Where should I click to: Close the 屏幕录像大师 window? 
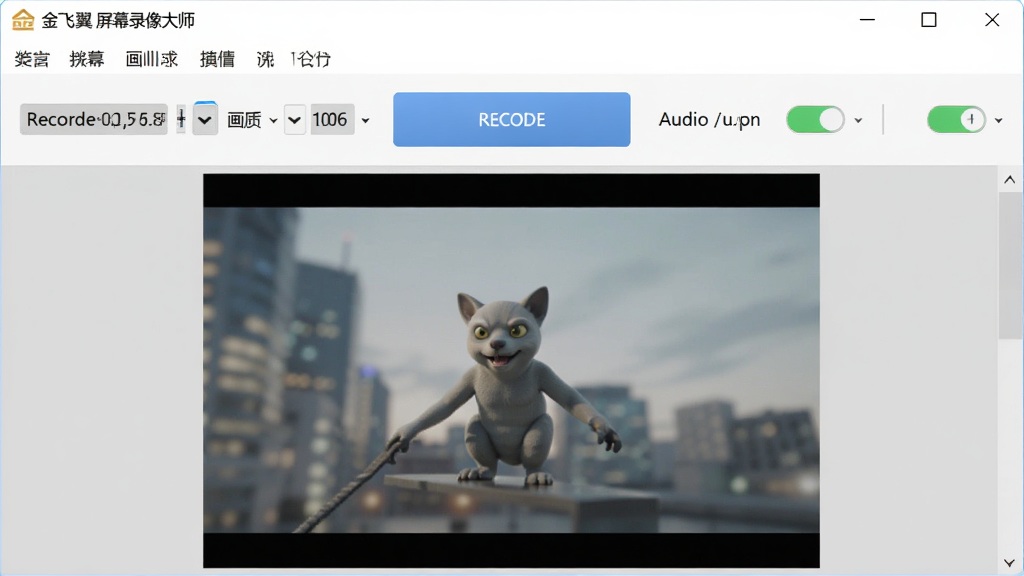click(x=992, y=20)
